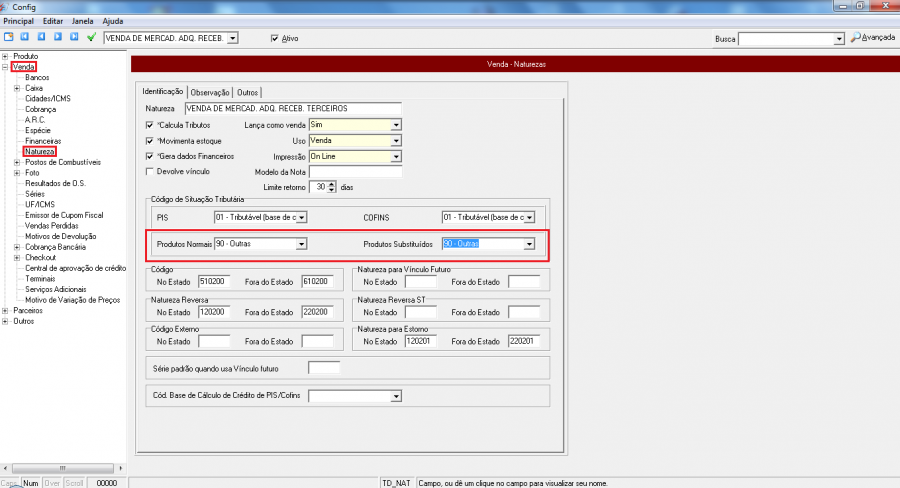Jump to the last record
Image resolution: width=900 pixels, height=488 pixels.
point(73,38)
